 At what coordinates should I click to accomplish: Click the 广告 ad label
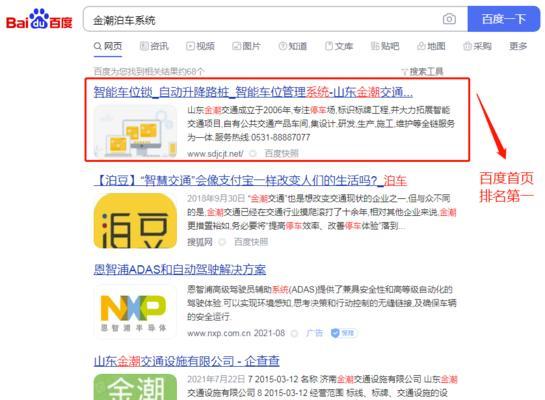[314, 333]
